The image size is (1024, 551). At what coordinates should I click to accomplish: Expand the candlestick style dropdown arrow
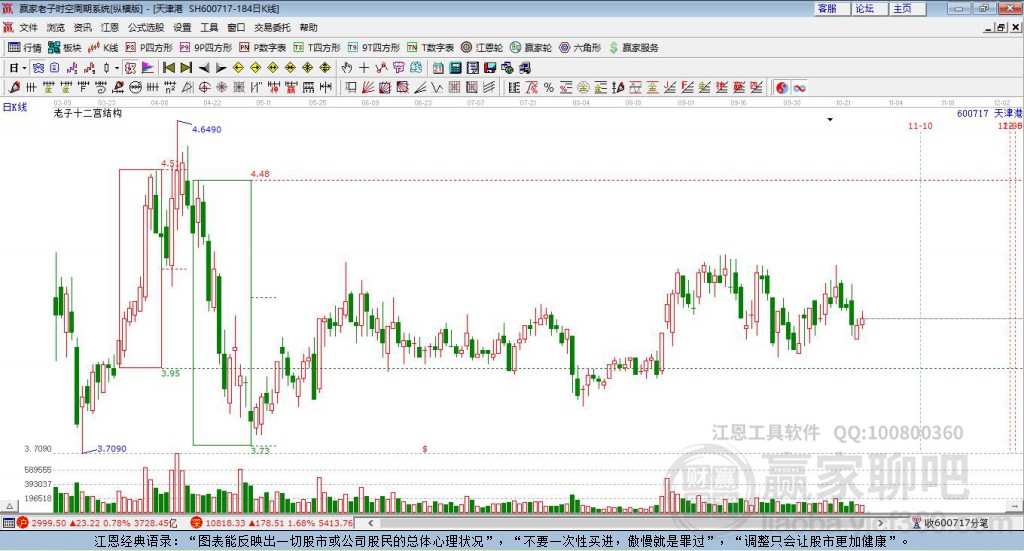tap(117, 68)
